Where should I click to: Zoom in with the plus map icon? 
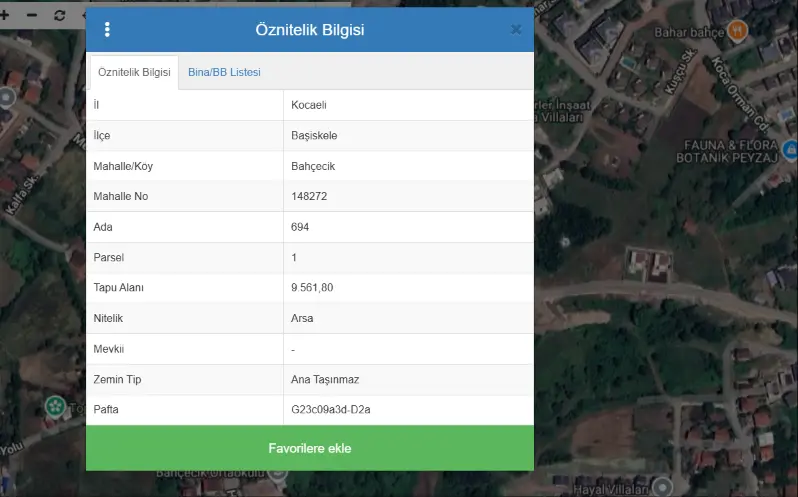pos(5,15)
